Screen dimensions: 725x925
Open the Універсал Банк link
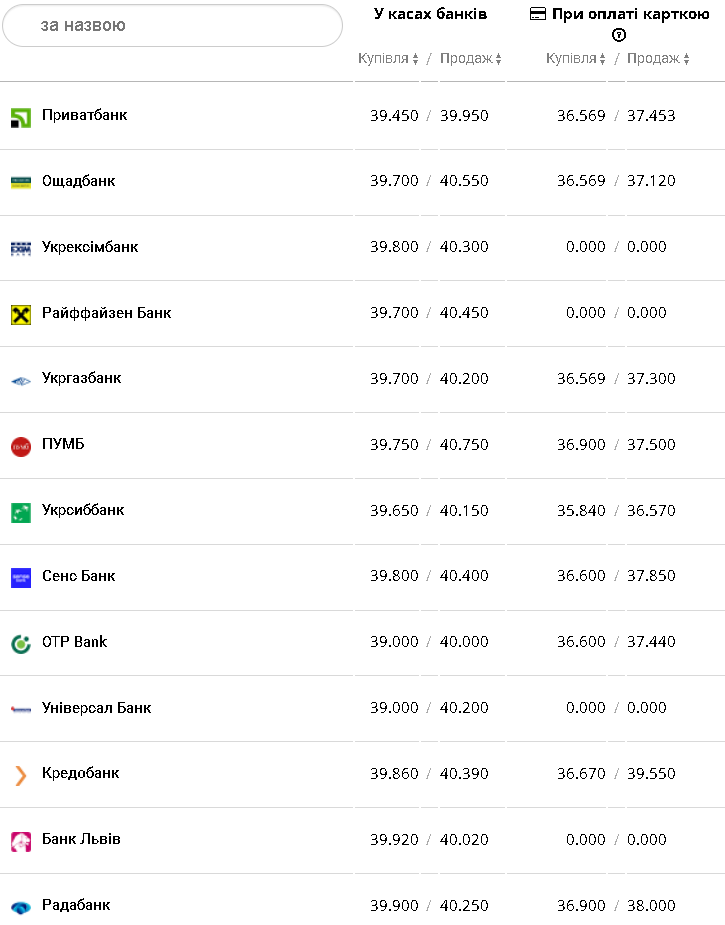click(x=97, y=708)
